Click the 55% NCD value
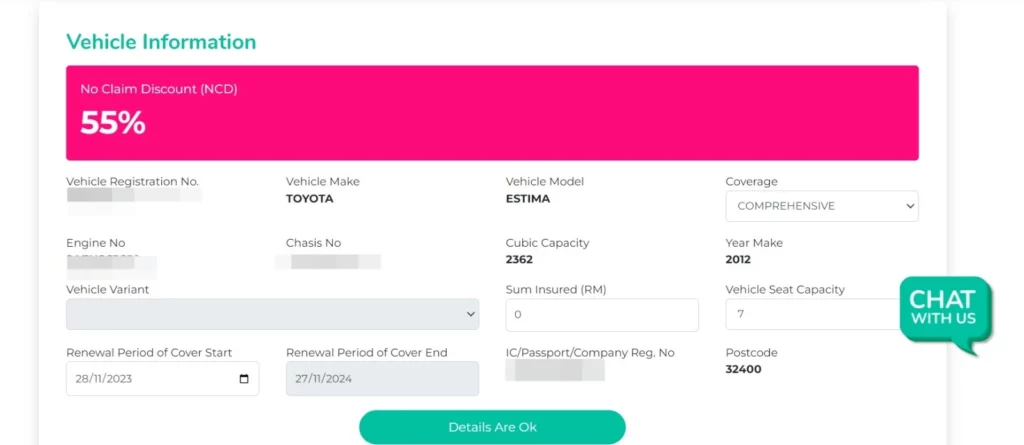 [112, 123]
